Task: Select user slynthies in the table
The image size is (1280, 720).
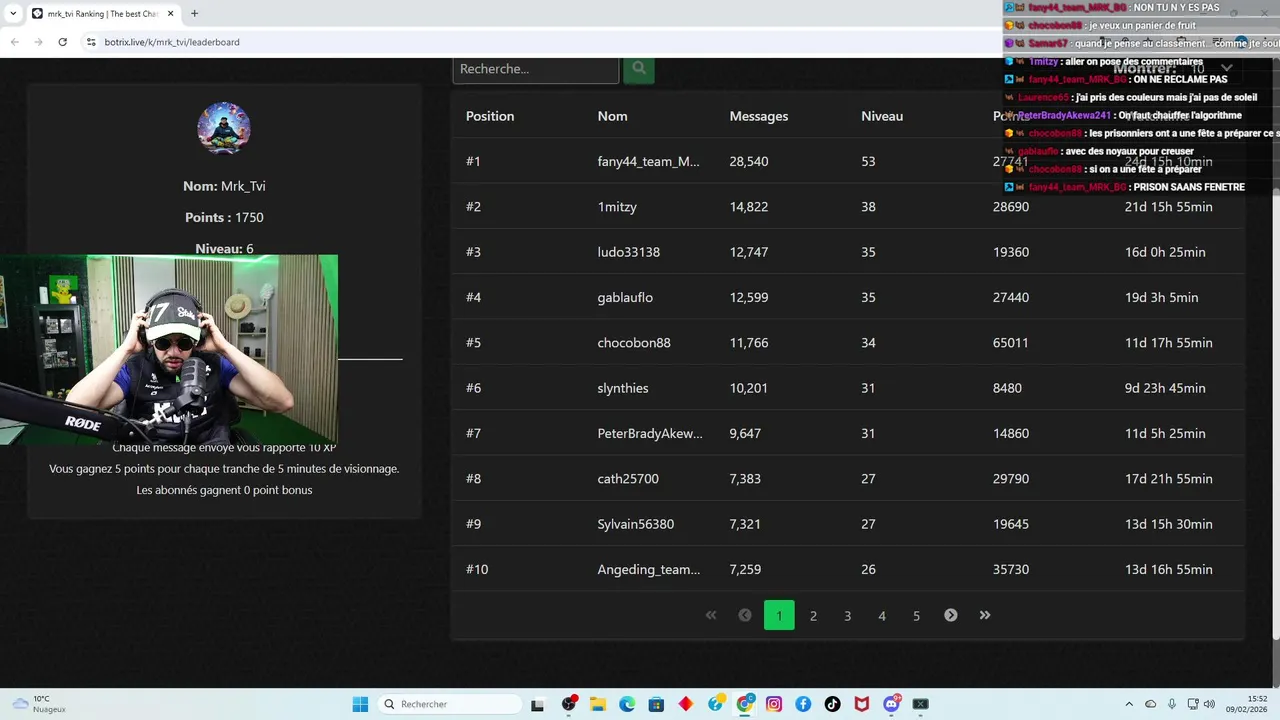Action: coord(623,388)
